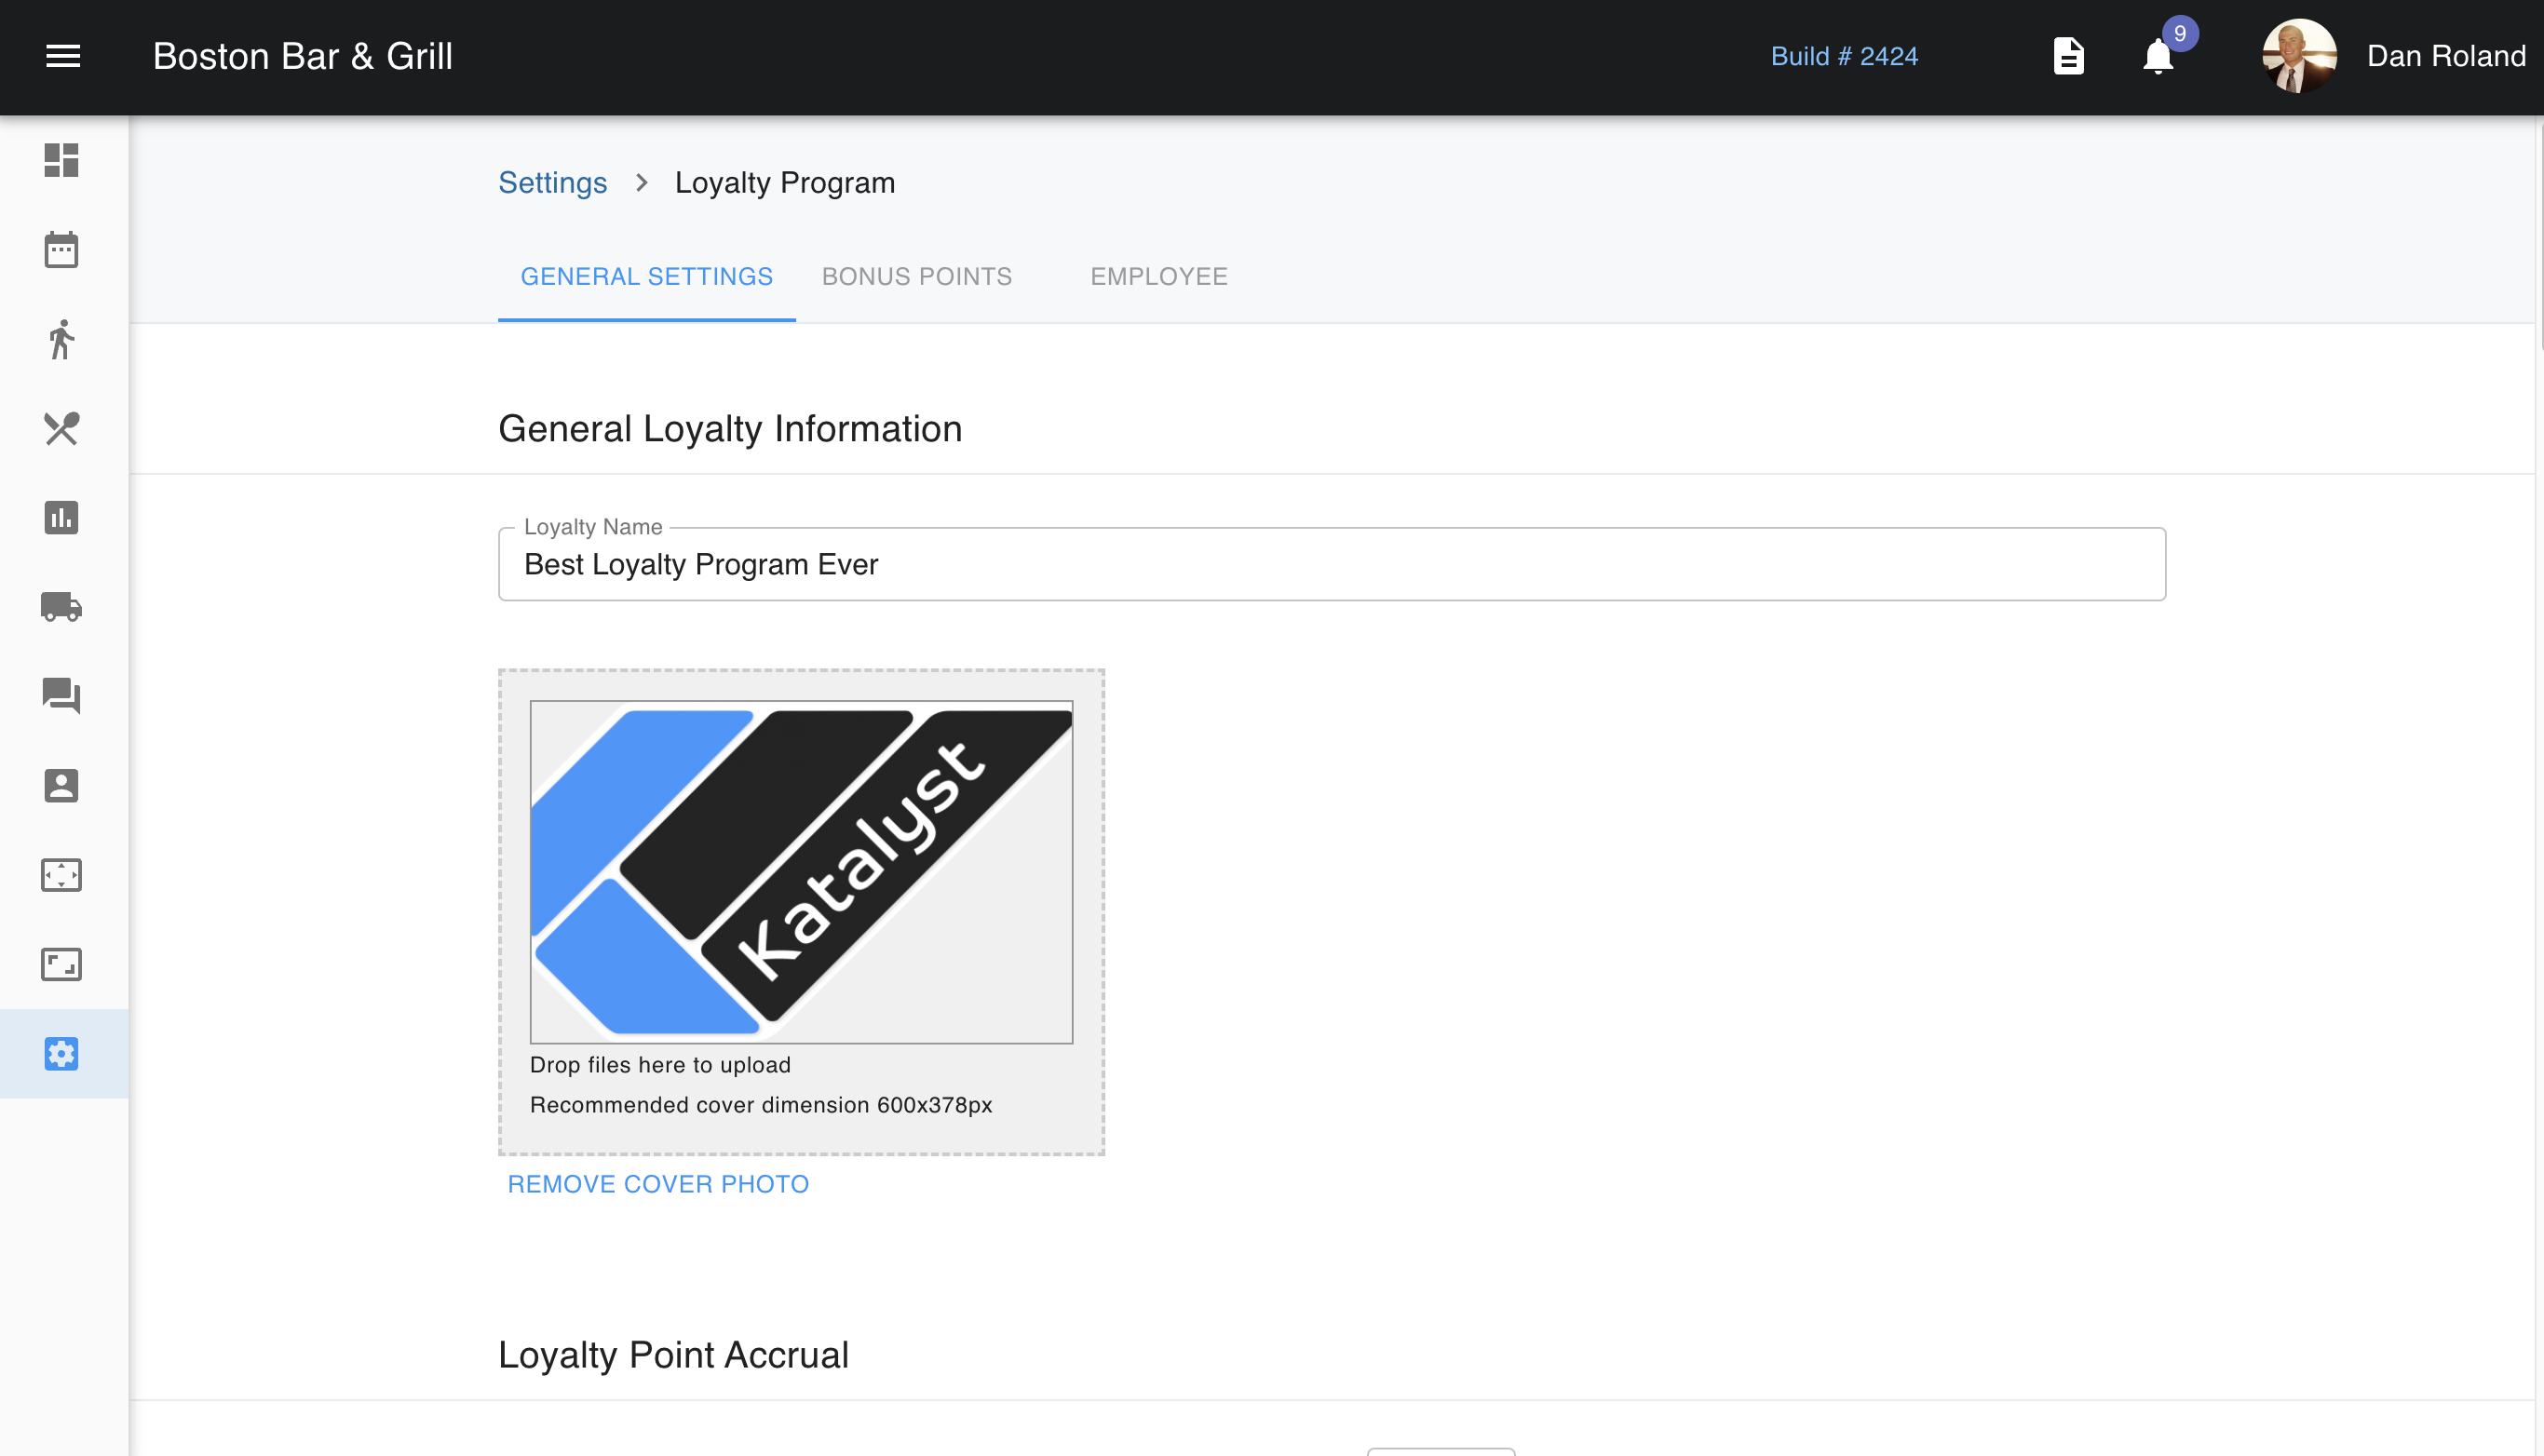Image resolution: width=2544 pixels, height=1456 pixels.
Task: Click the Katalyst cover photo thumbnail
Action: [x=801, y=871]
